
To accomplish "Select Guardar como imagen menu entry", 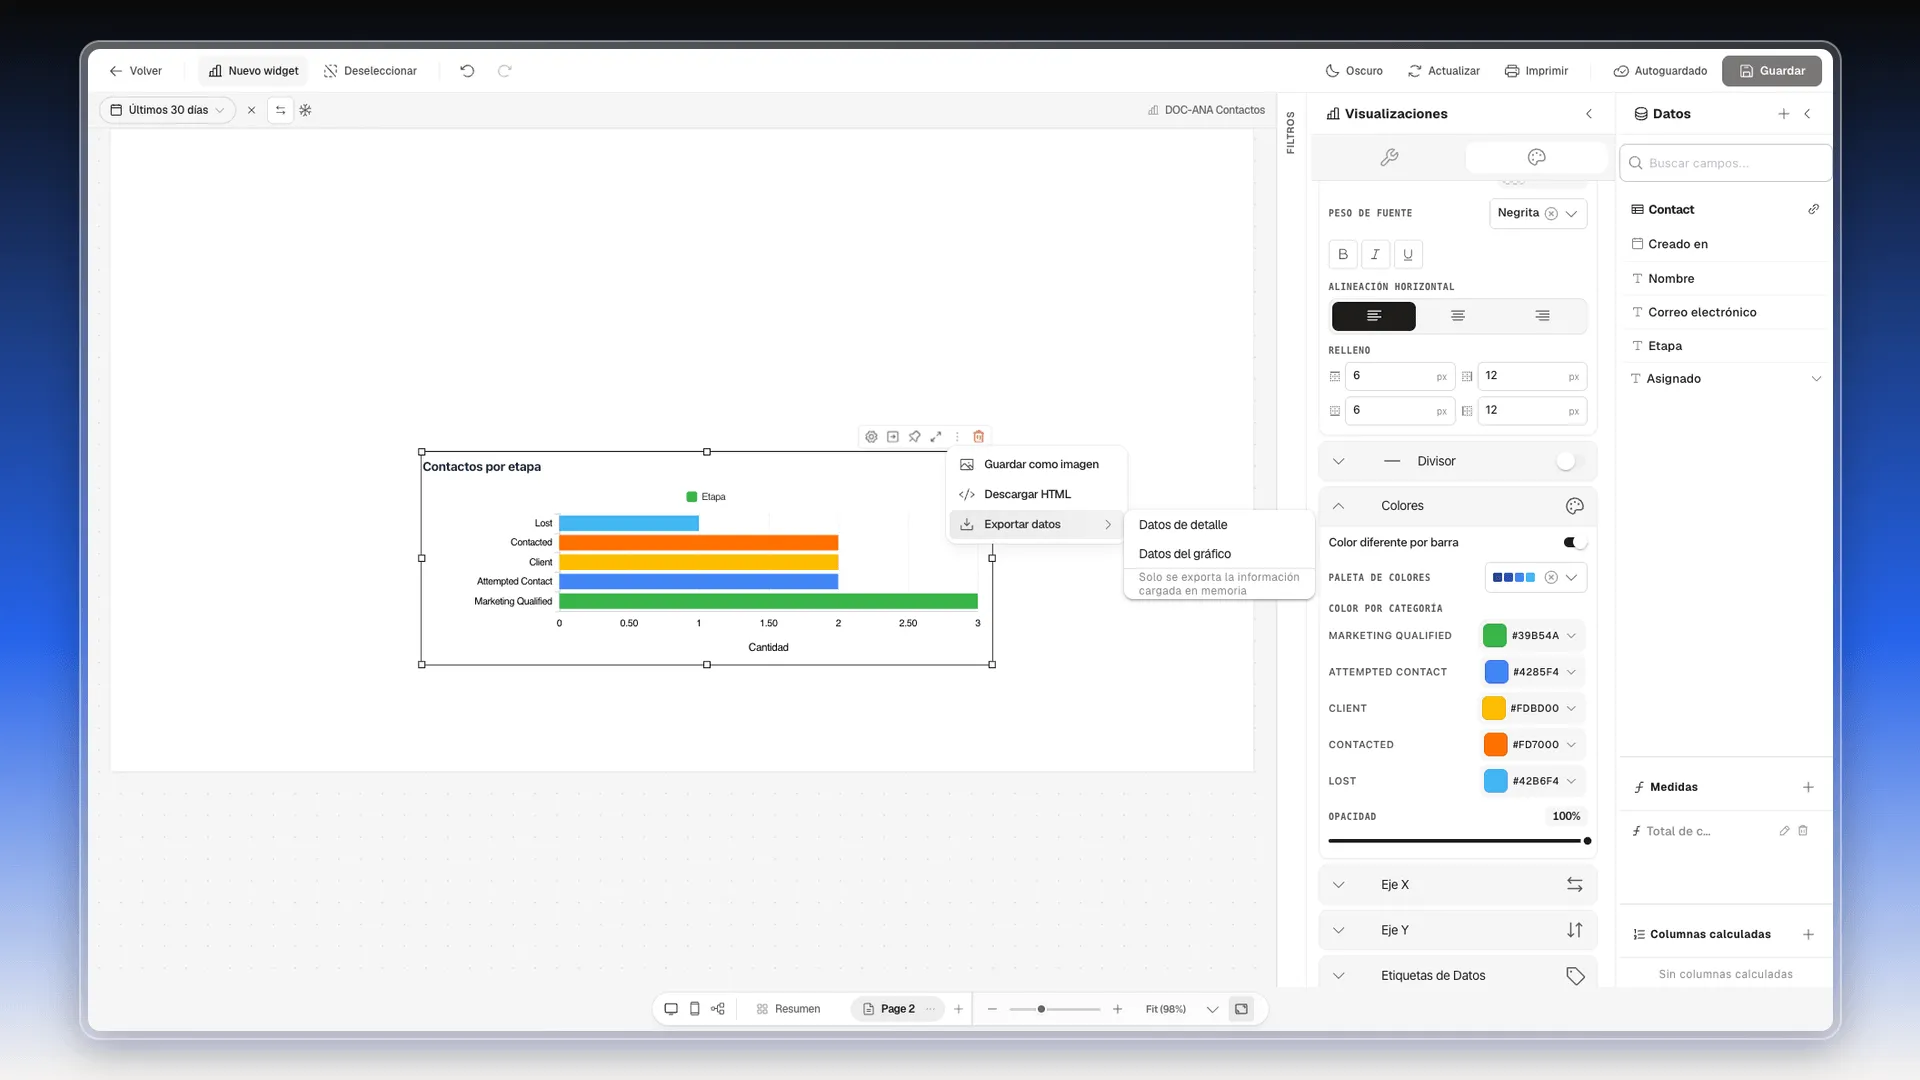I will (x=1037, y=465).
